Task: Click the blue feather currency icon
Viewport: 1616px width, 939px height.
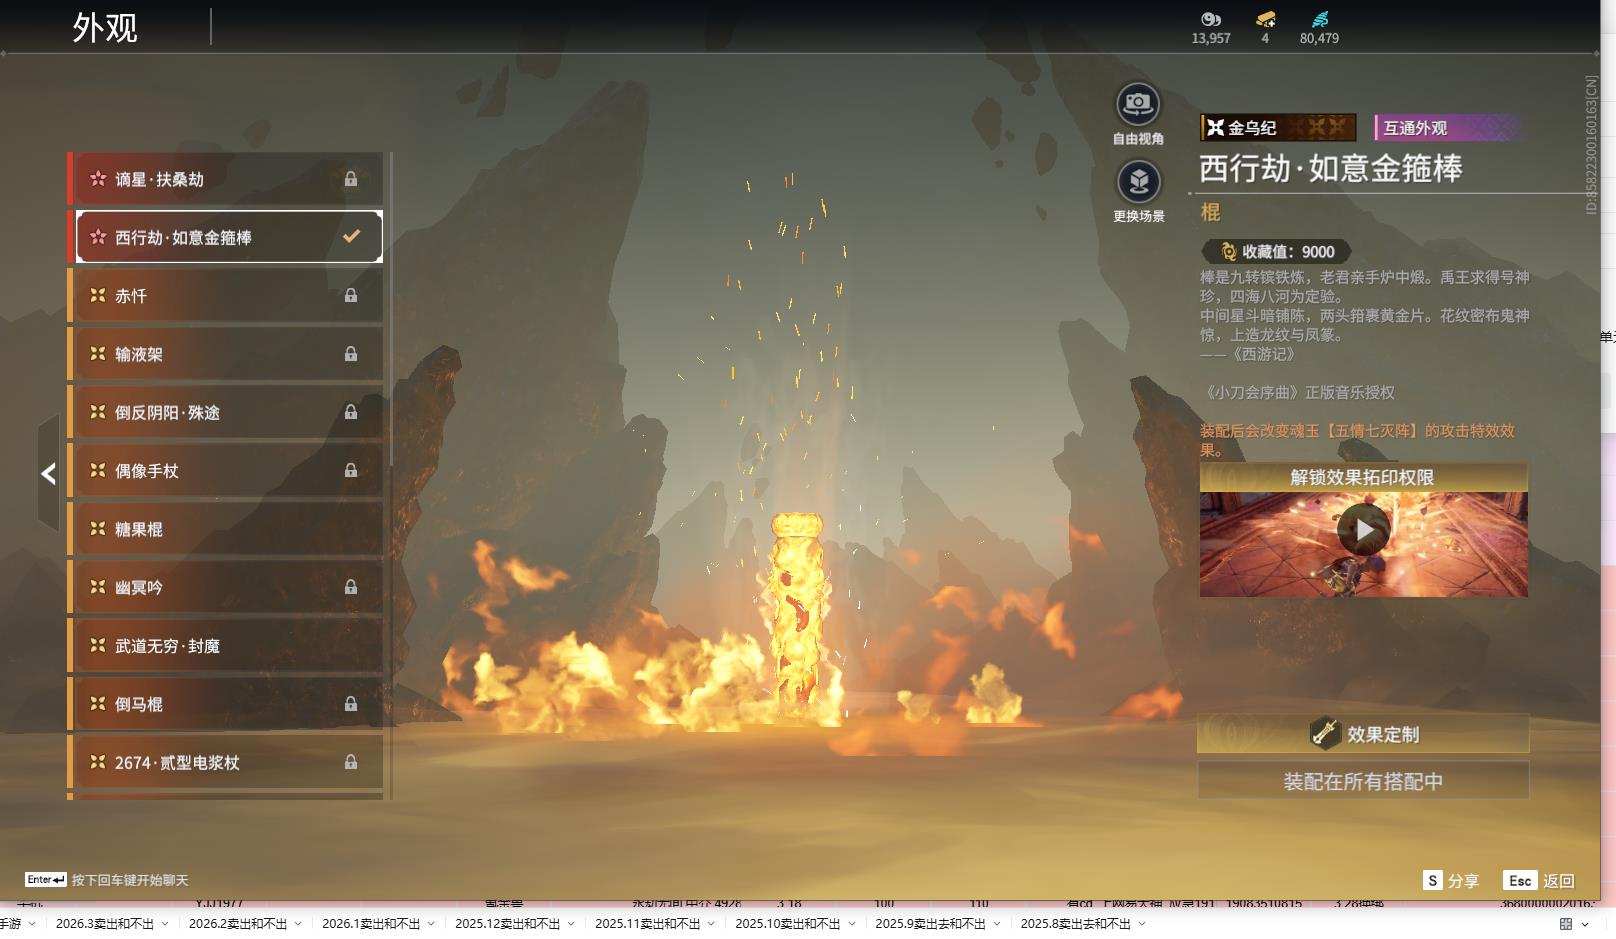Action: pyautogui.click(x=1319, y=19)
